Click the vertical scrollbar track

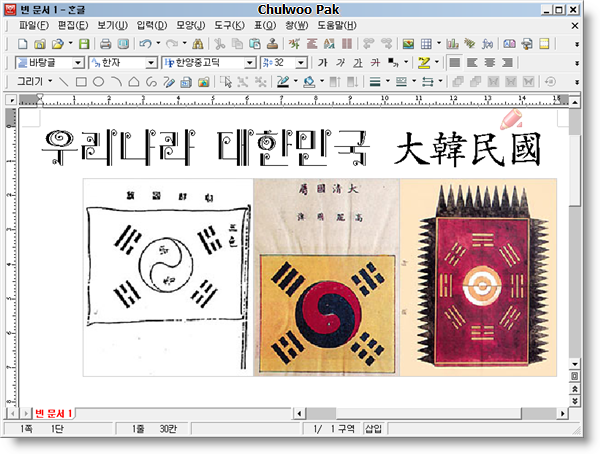click(x=575, y=283)
